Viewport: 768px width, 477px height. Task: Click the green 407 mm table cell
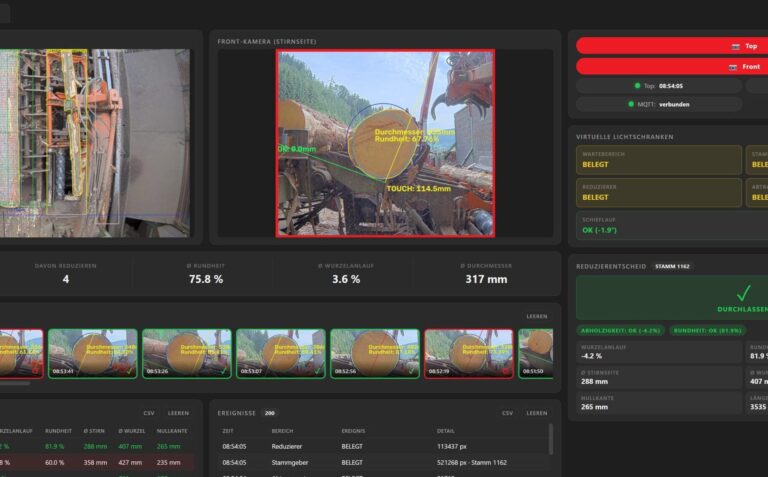(130, 447)
